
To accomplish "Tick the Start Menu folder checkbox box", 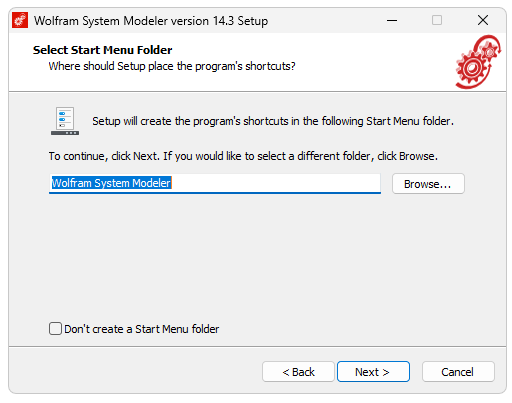I will pyautogui.click(x=55, y=329).
